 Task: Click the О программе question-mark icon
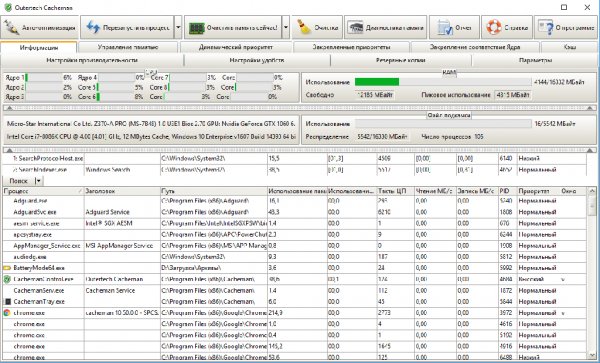(x=546, y=28)
